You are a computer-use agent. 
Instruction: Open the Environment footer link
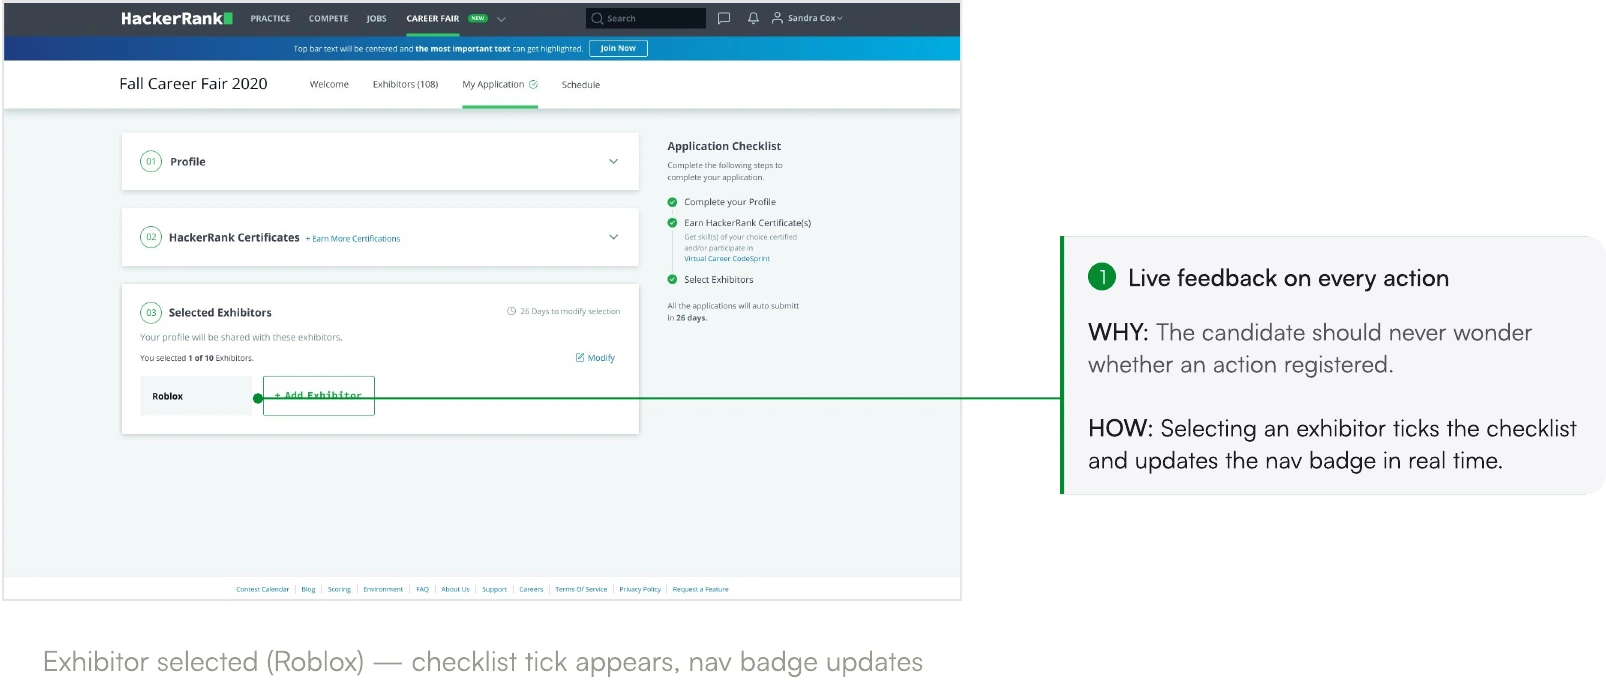383,589
